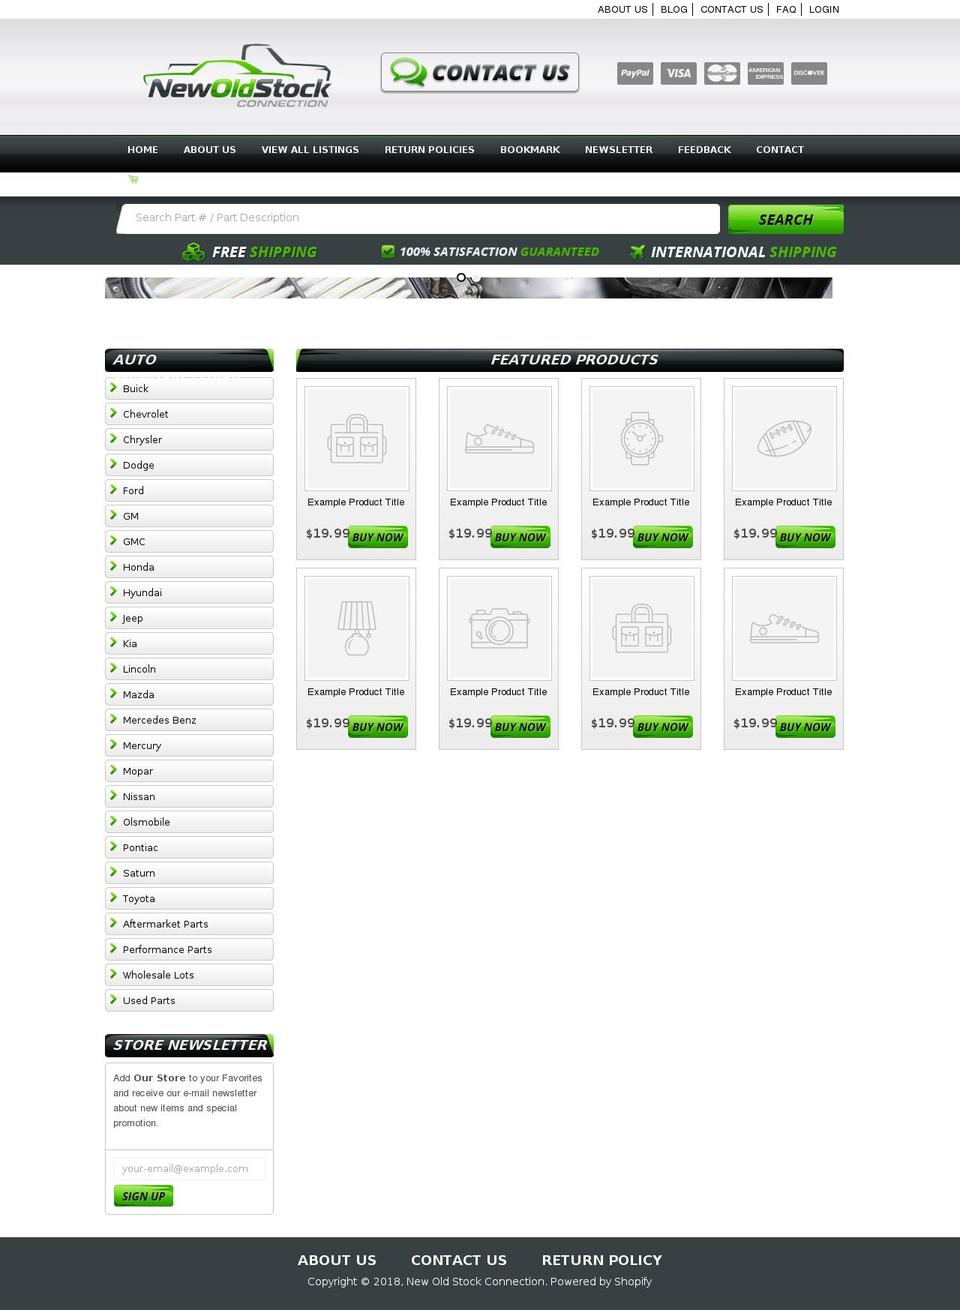Screen dimensions: 960x1310
Task: Click the Login link
Action: coord(824,9)
